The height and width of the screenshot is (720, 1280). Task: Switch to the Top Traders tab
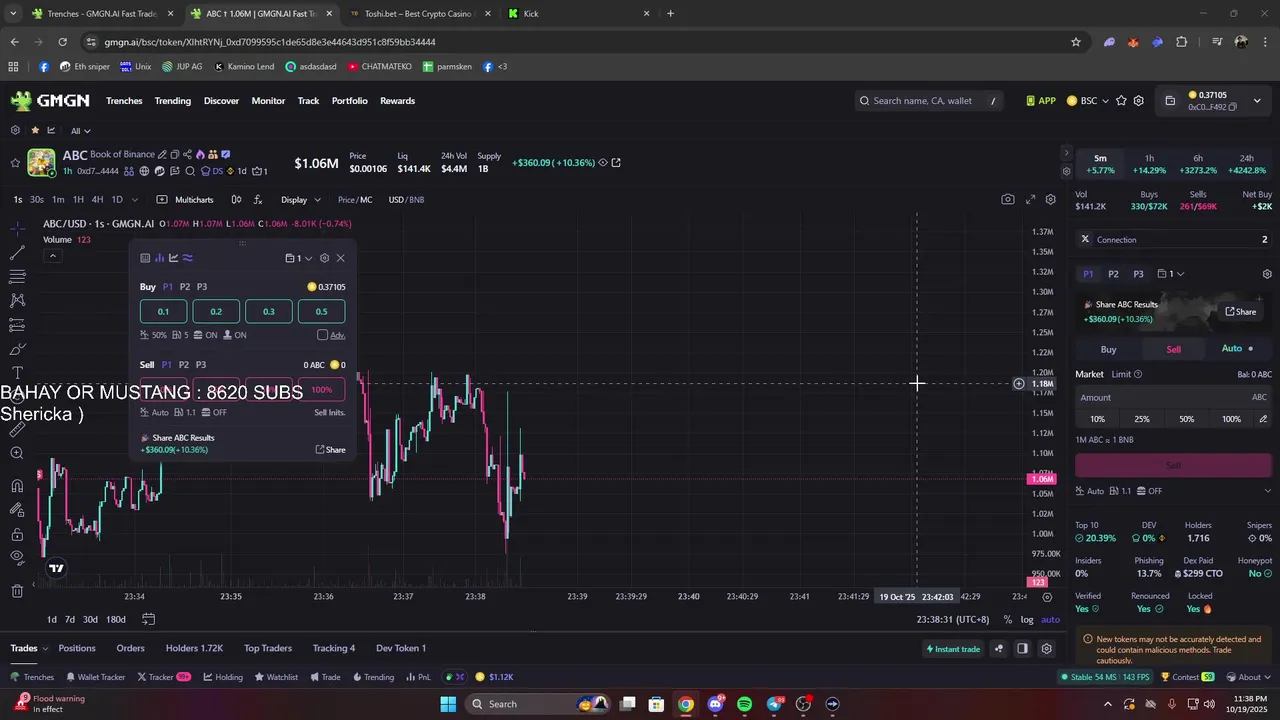pyautogui.click(x=268, y=648)
